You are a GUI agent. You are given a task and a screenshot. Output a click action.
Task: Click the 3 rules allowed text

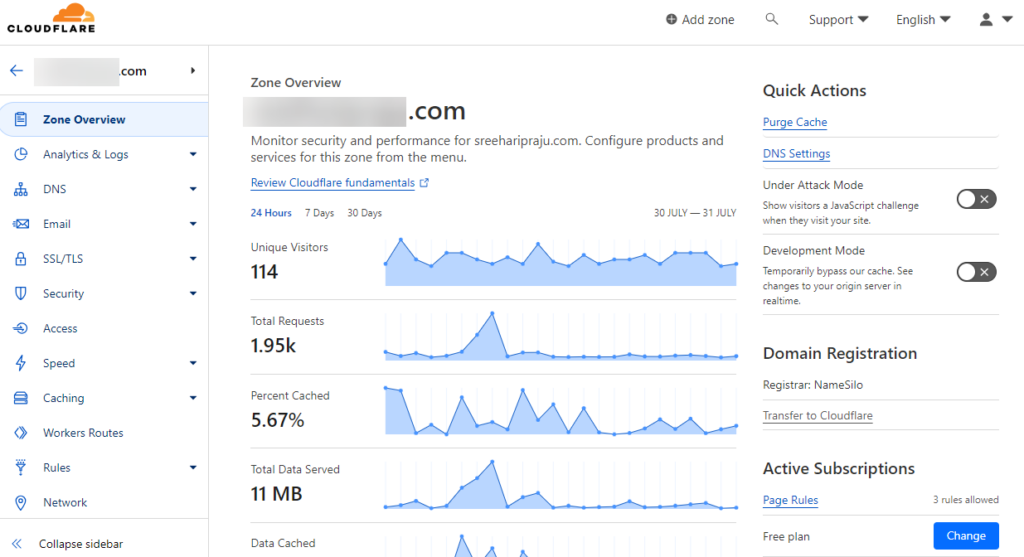point(965,500)
